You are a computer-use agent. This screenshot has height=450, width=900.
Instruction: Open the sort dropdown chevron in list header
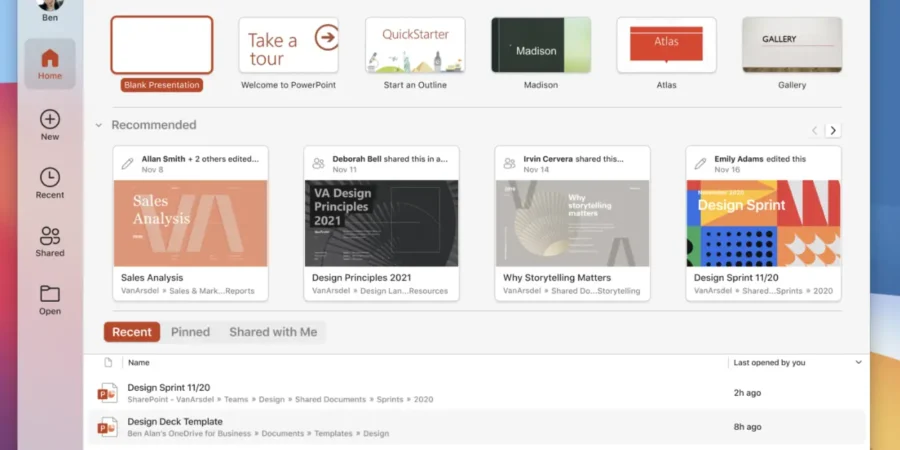859,362
